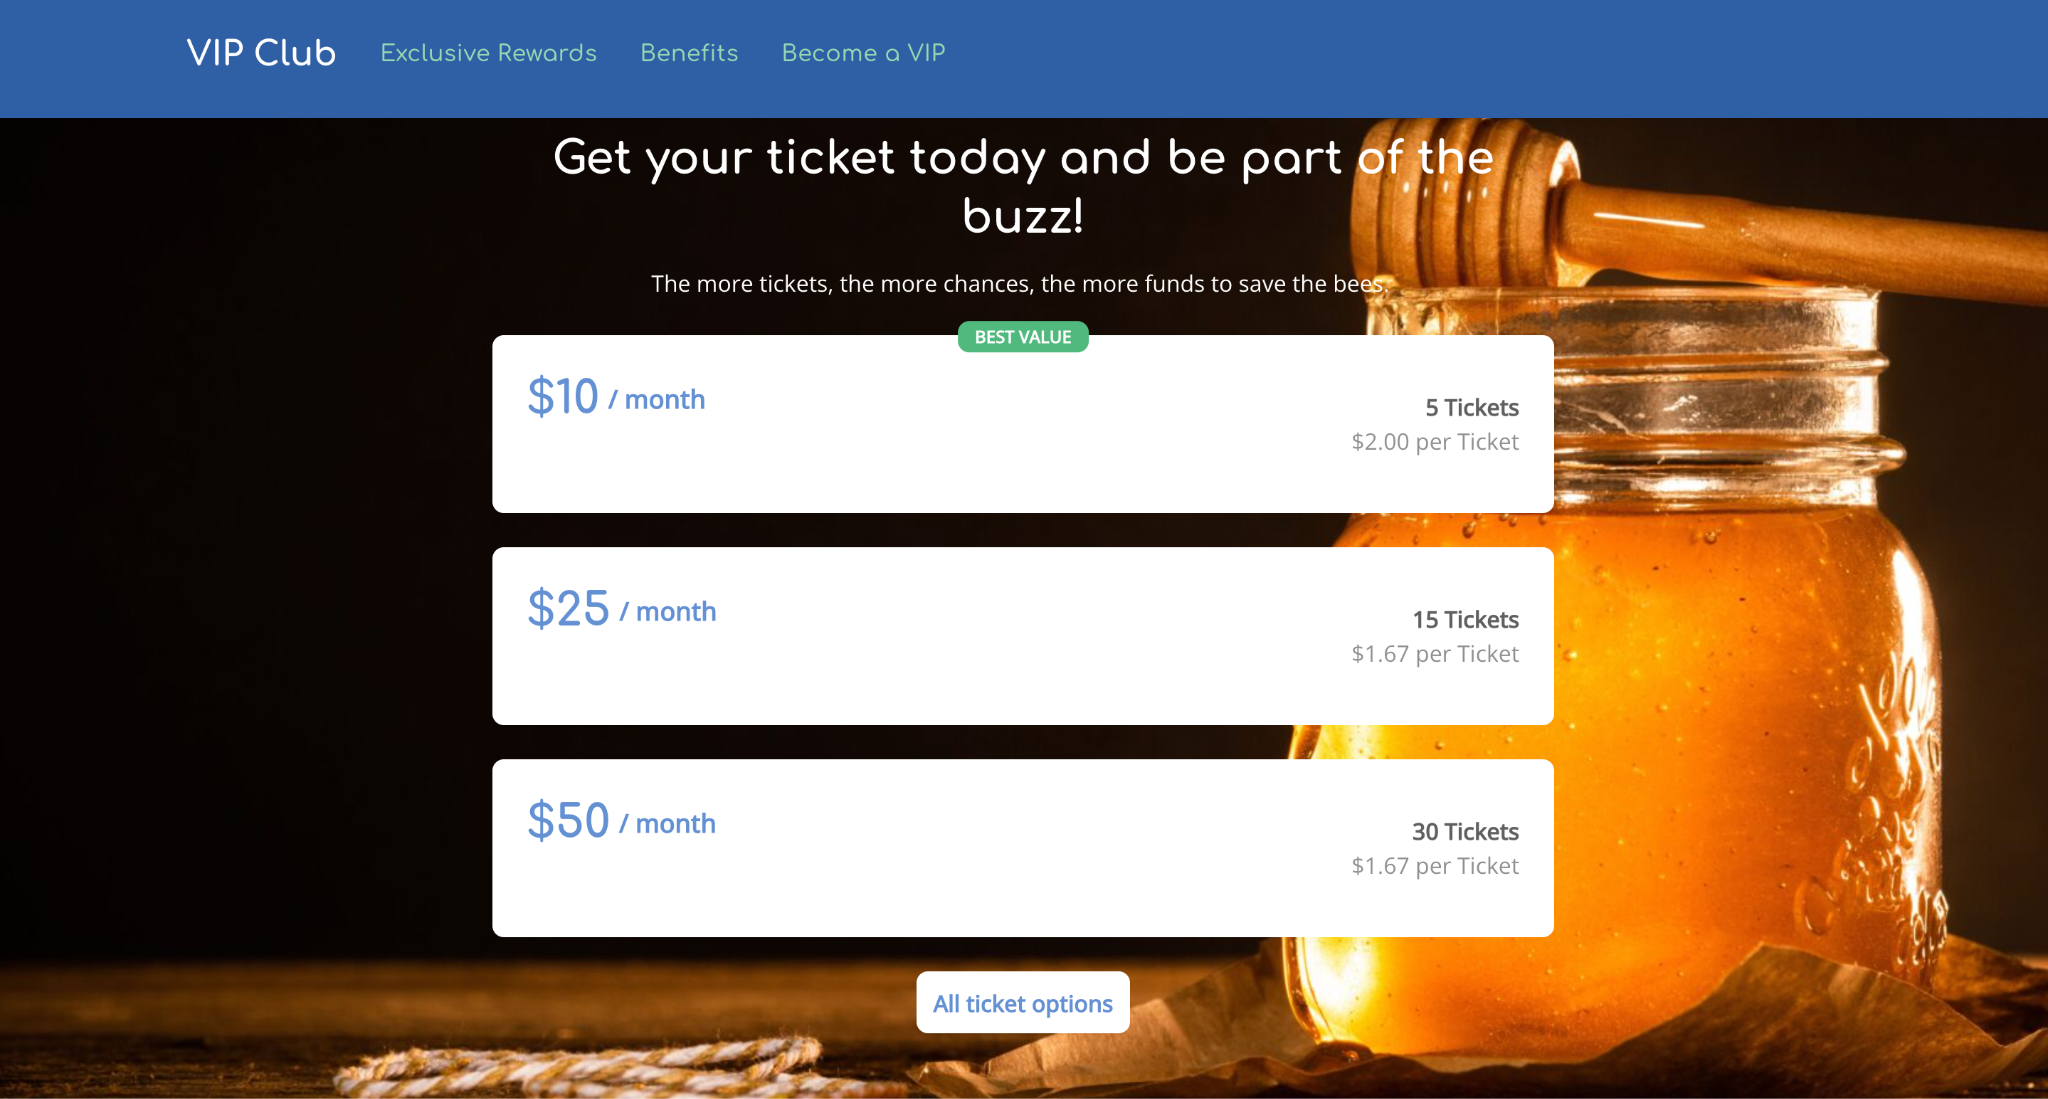
Task: Click the VIP Club logo text
Action: [x=261, y=53]
